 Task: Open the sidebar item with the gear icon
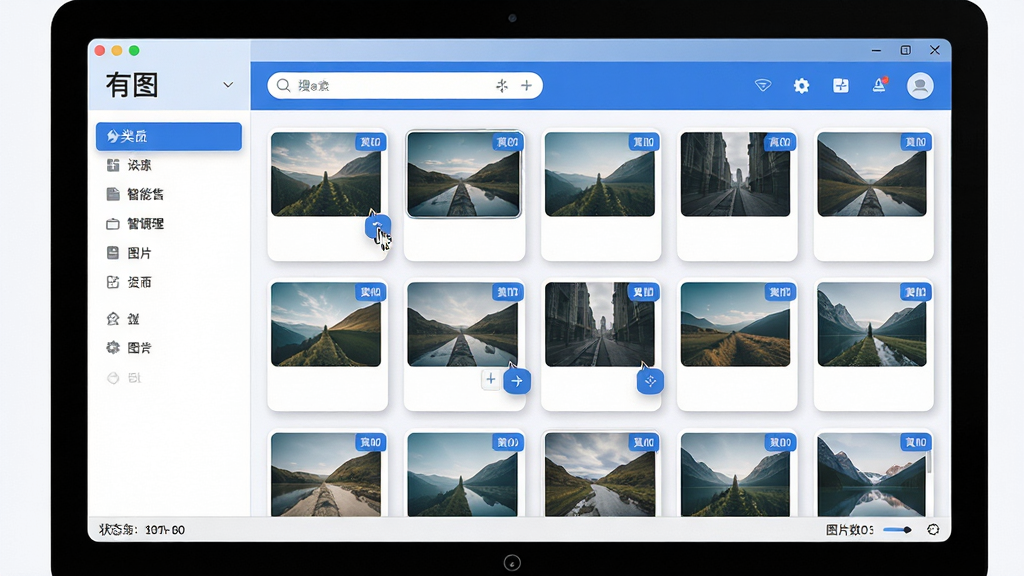[x=129, y=347]
